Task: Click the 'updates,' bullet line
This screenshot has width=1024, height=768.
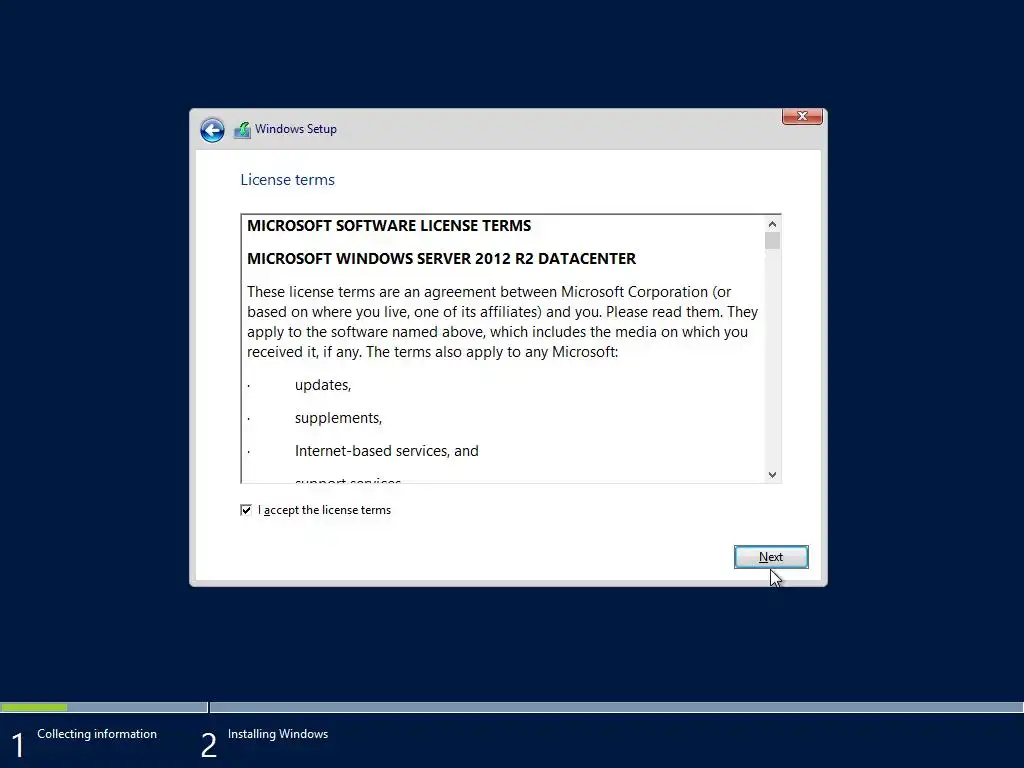Action: [x=323, y=385]
